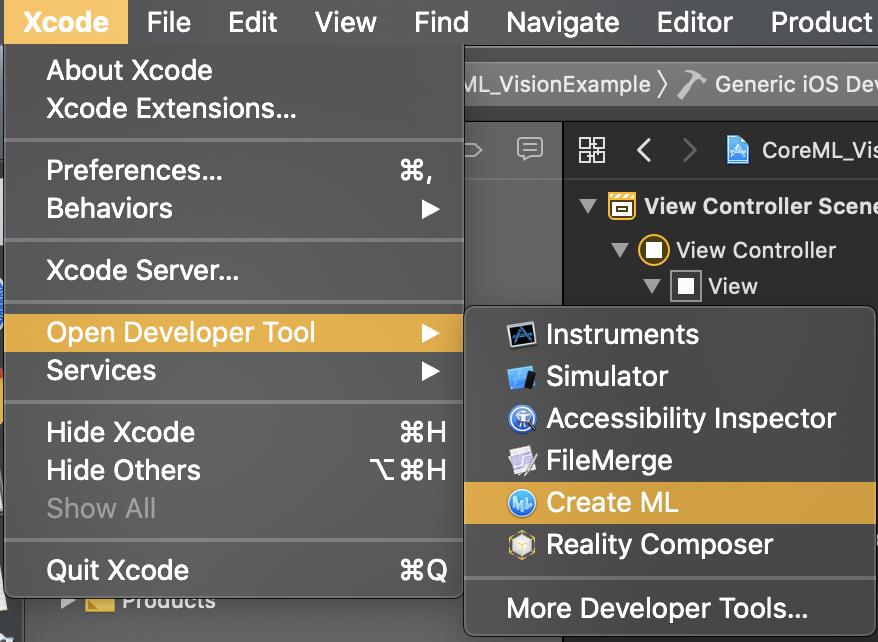This screenshot has height=642, width=878.
Task: Open the Navigate menu
Action: [x=563, y=22]
